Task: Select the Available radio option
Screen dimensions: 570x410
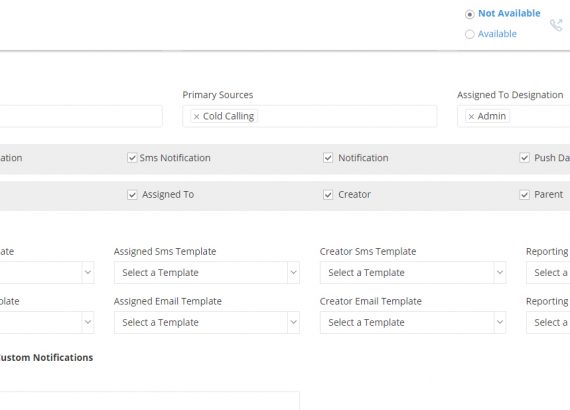Action: coord(470,34)
